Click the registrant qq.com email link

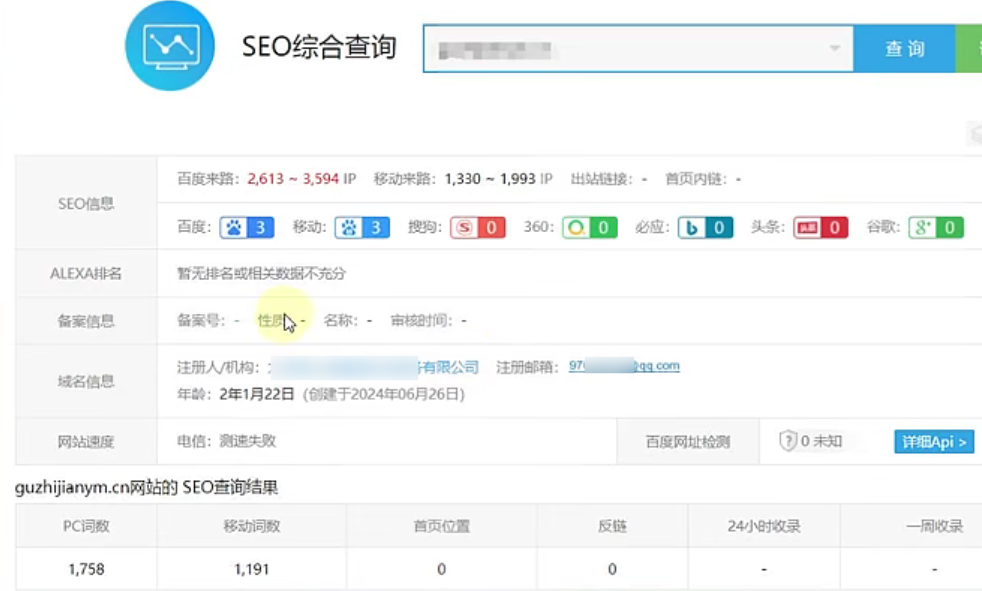click(x=624, y=366)
